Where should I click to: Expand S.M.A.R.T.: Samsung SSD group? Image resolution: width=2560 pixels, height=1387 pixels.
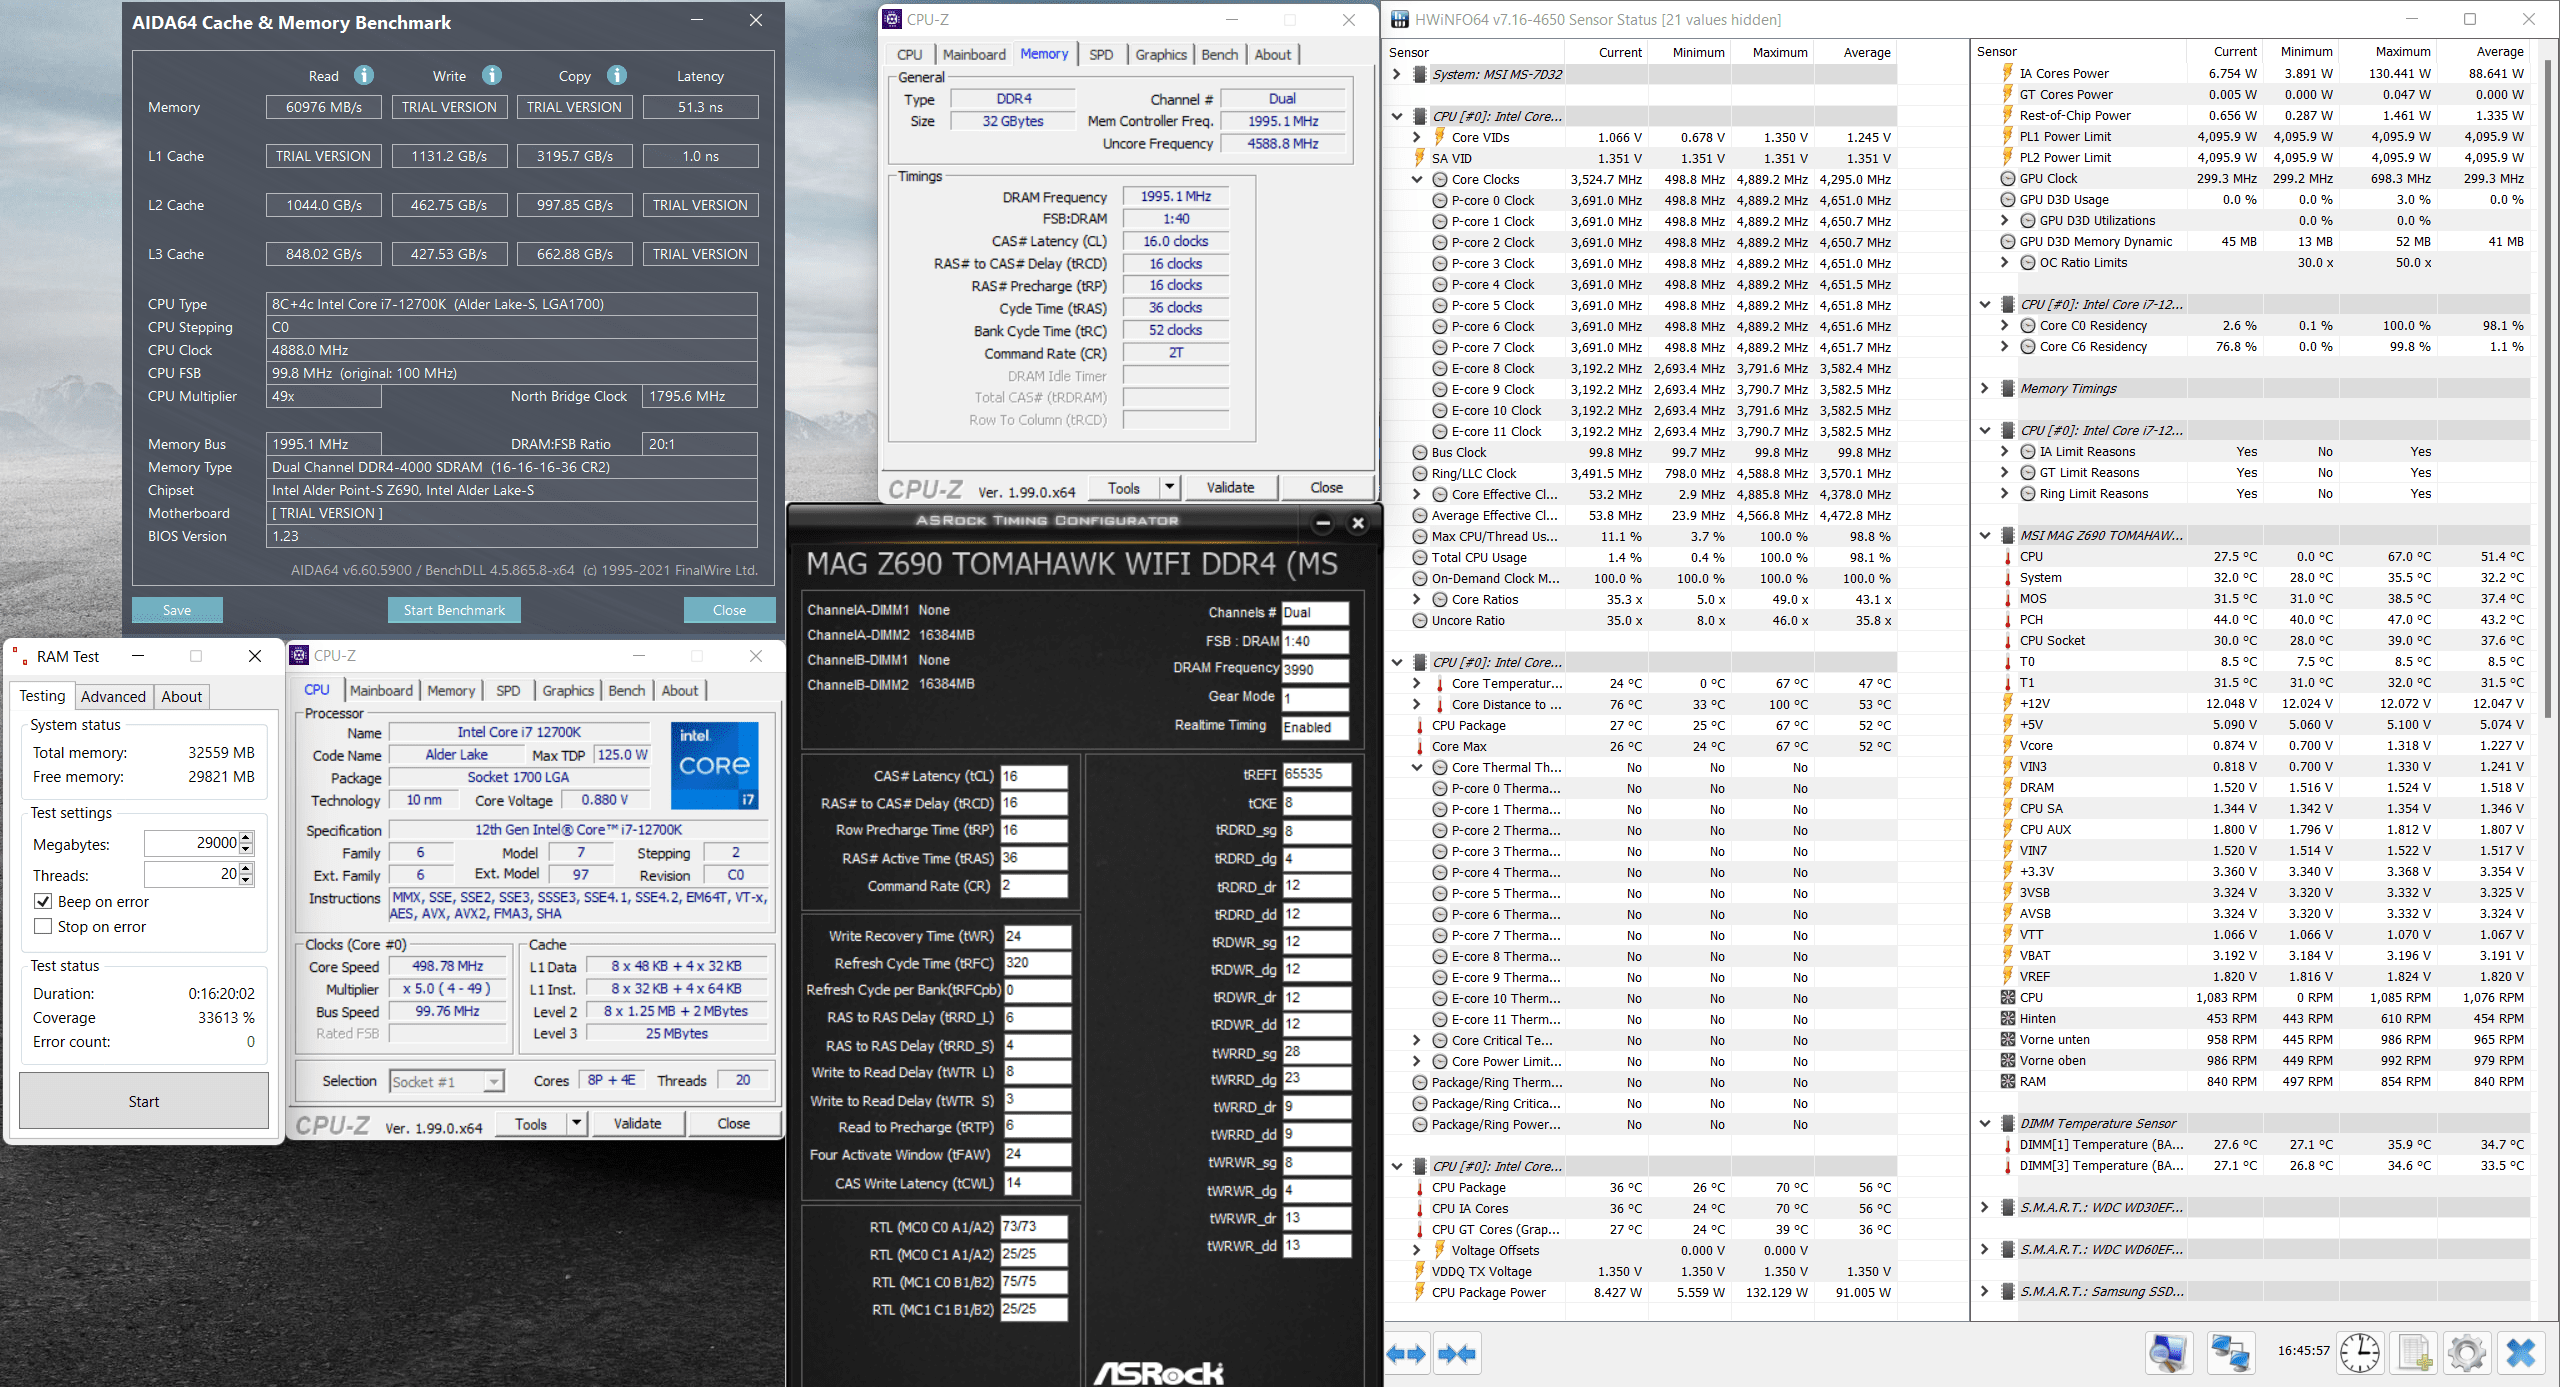pos(1985,1292)
